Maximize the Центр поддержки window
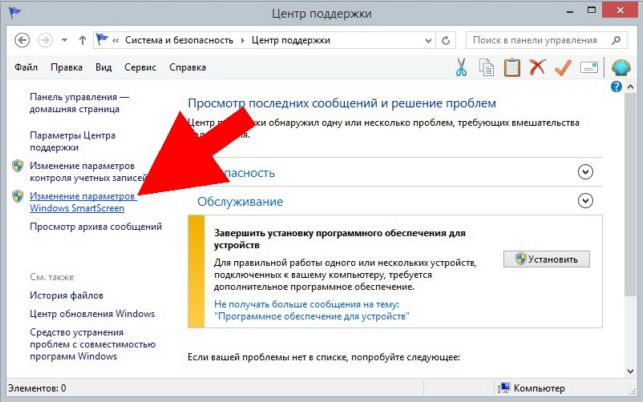 click(591, 10)
